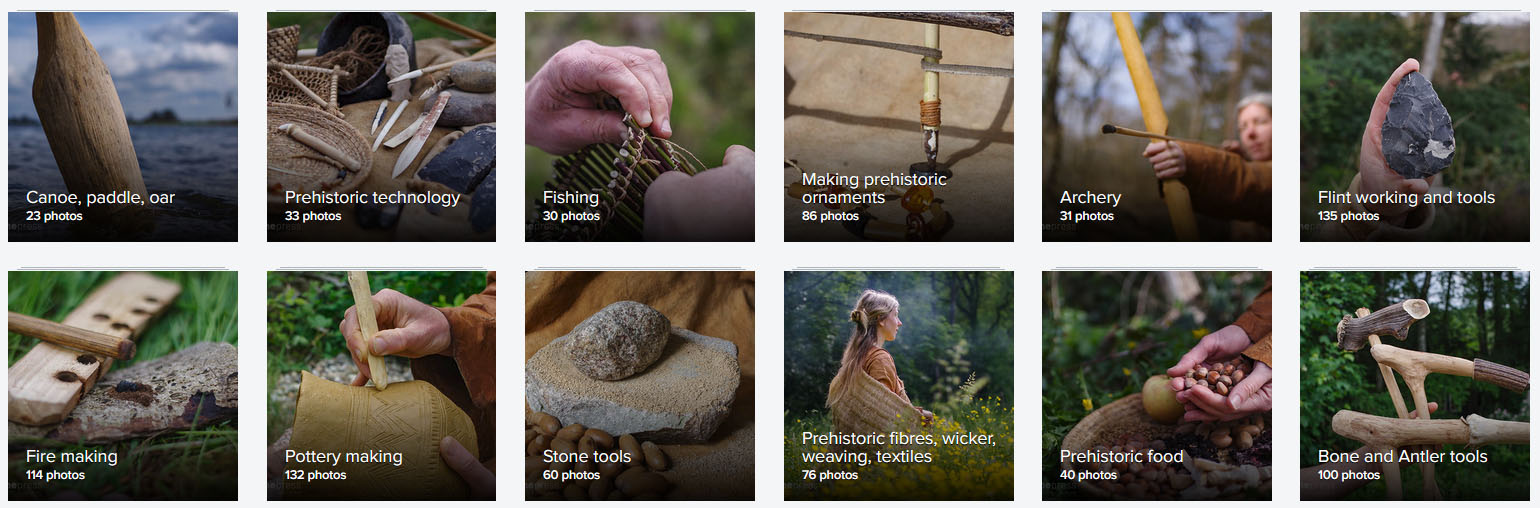The width and height of the screenshot is (1540, 508).
Task: Click the '86 photos' count label
Action: pyautogui.click(x=830, y=216)
